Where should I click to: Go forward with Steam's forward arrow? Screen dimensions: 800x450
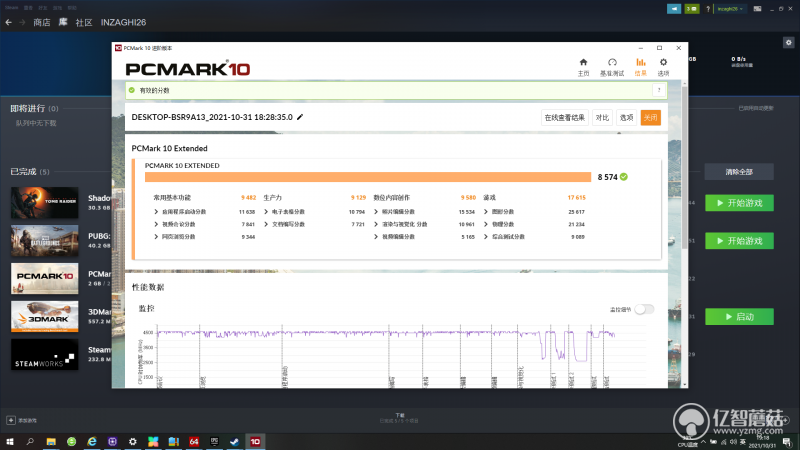[x=22, y=22]
